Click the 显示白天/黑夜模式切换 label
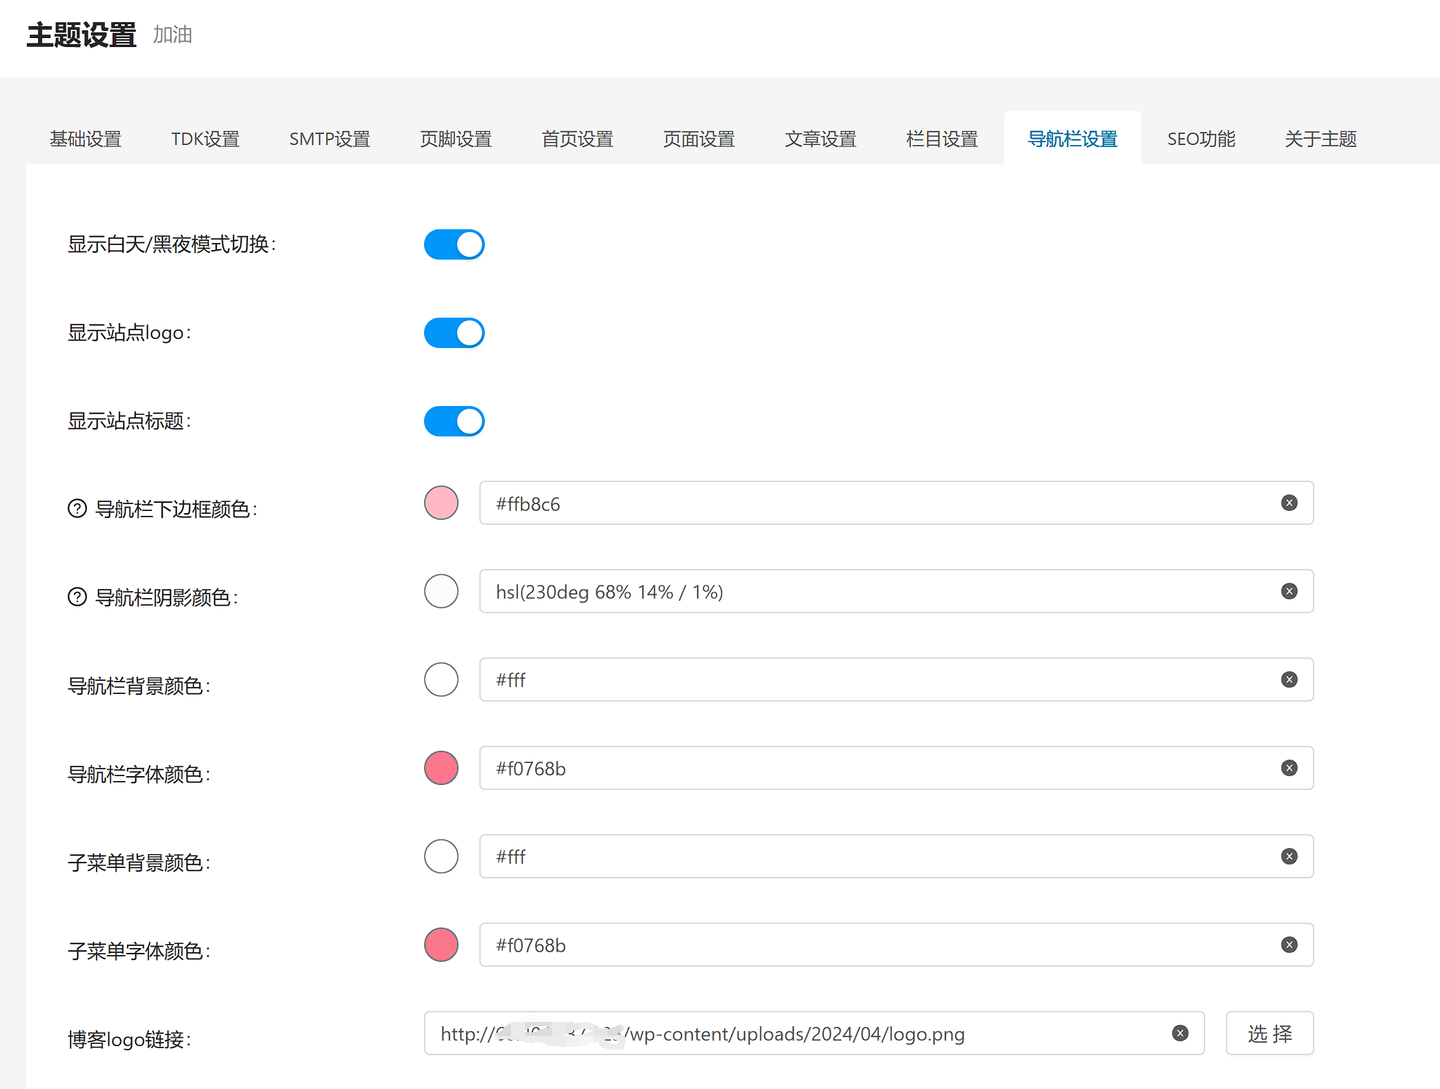The height and width of the screenshot is (1089, 1440). pos(172,245)
